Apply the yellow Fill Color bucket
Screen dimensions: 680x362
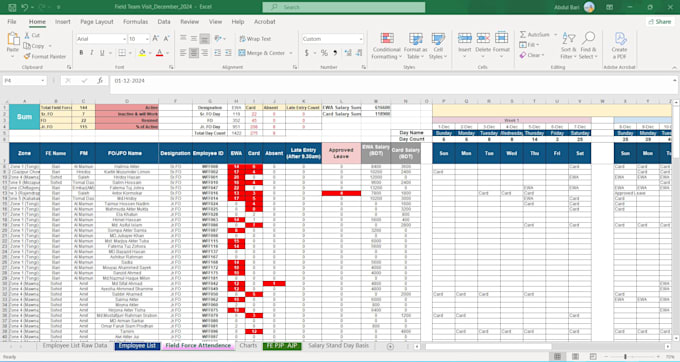pyautogui.click(x=142, y=53)
